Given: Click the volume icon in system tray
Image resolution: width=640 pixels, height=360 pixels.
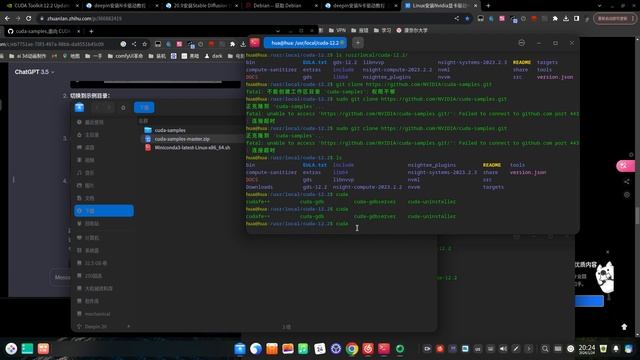Looking at the screenshot, I should [503, 349].
